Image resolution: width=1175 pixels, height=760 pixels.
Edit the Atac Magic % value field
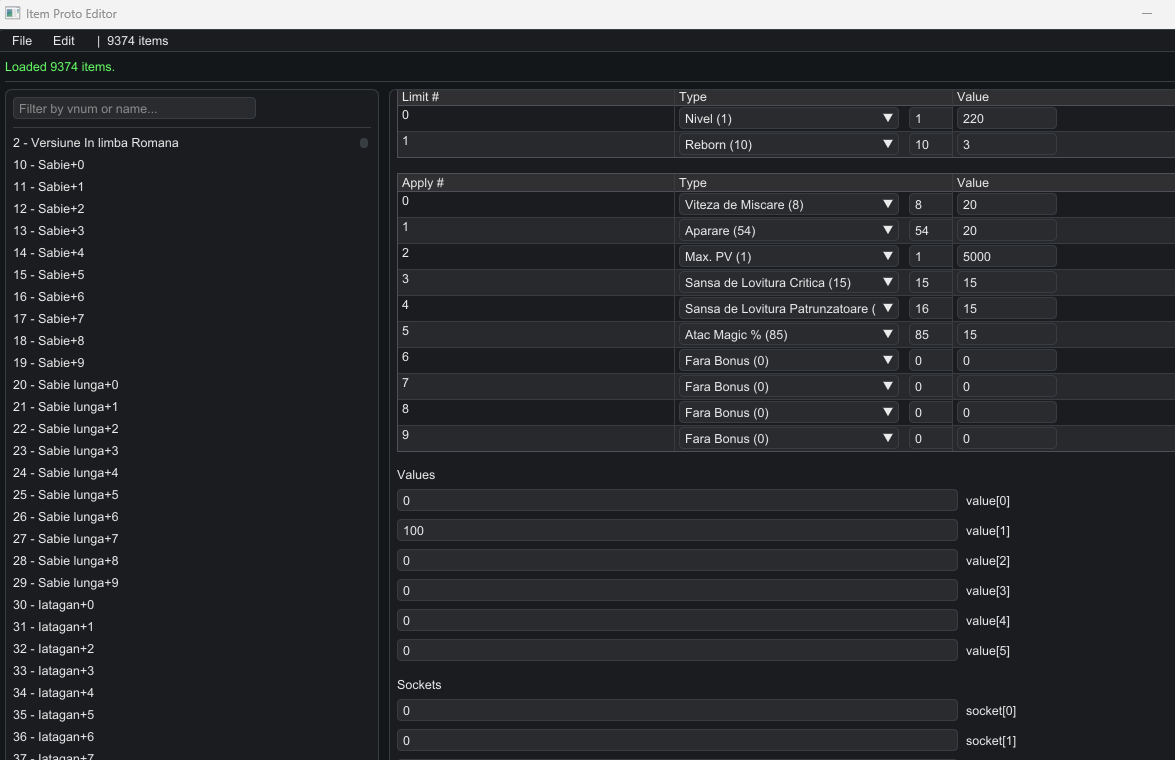pyautogui.click(x=1006, y=334)
